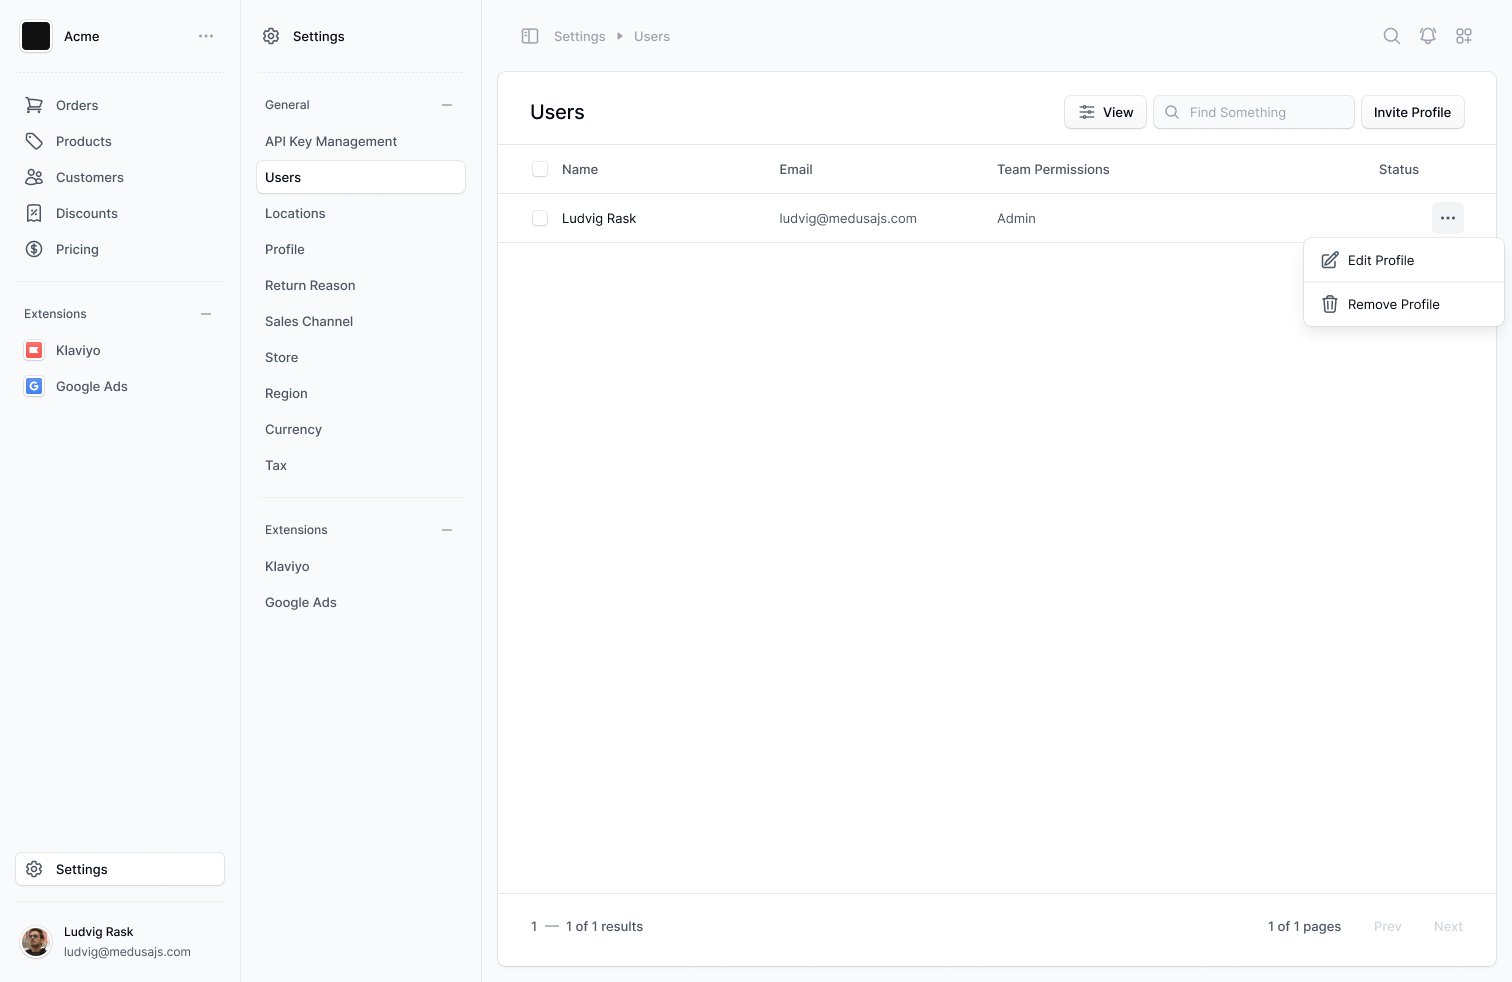
Task: Click the Acme store logo square
Action: pyautogui.click(x=36, y=36)
